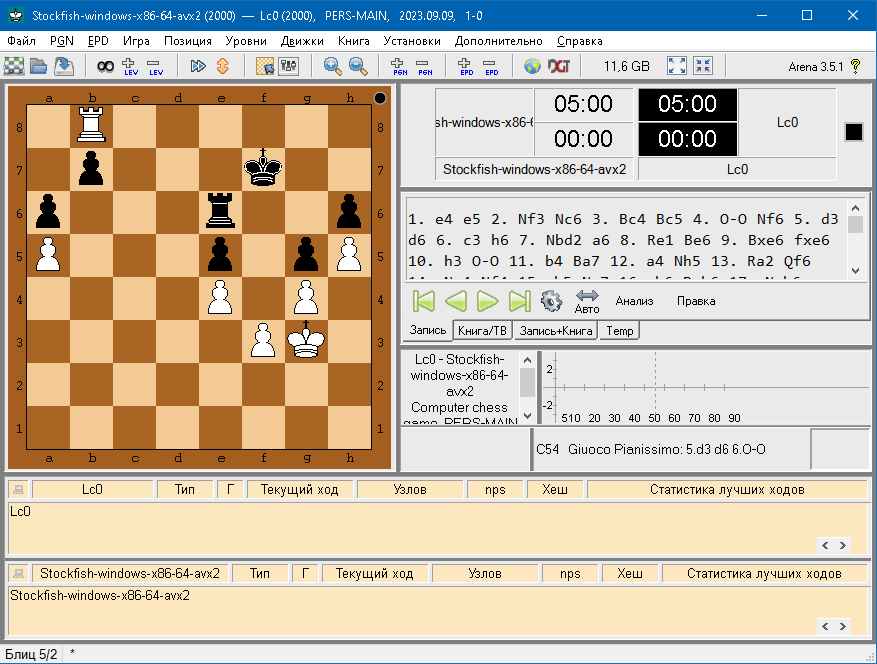Image resolution: width=877 pixels, height=664 pixels.
Task: Select the black rook on e6
Action: (220, 211)
